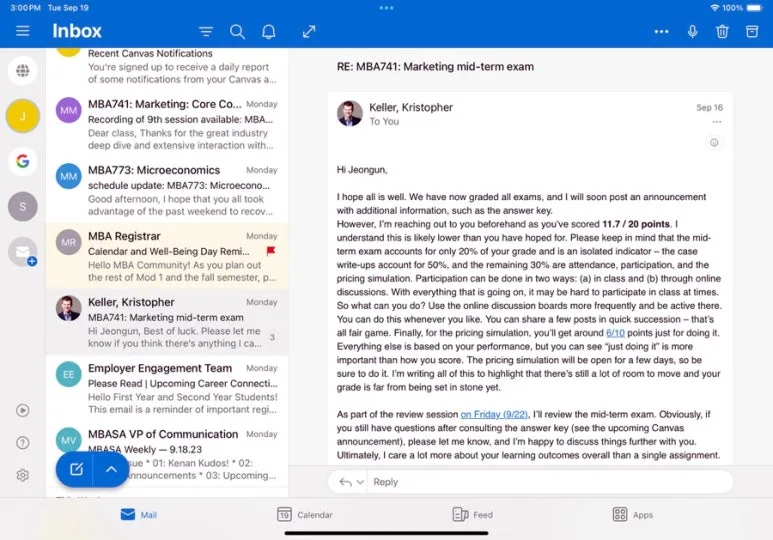Open the 6/10 points link
773x540 pixels.
pyautogui.click(x=615, y=333)
